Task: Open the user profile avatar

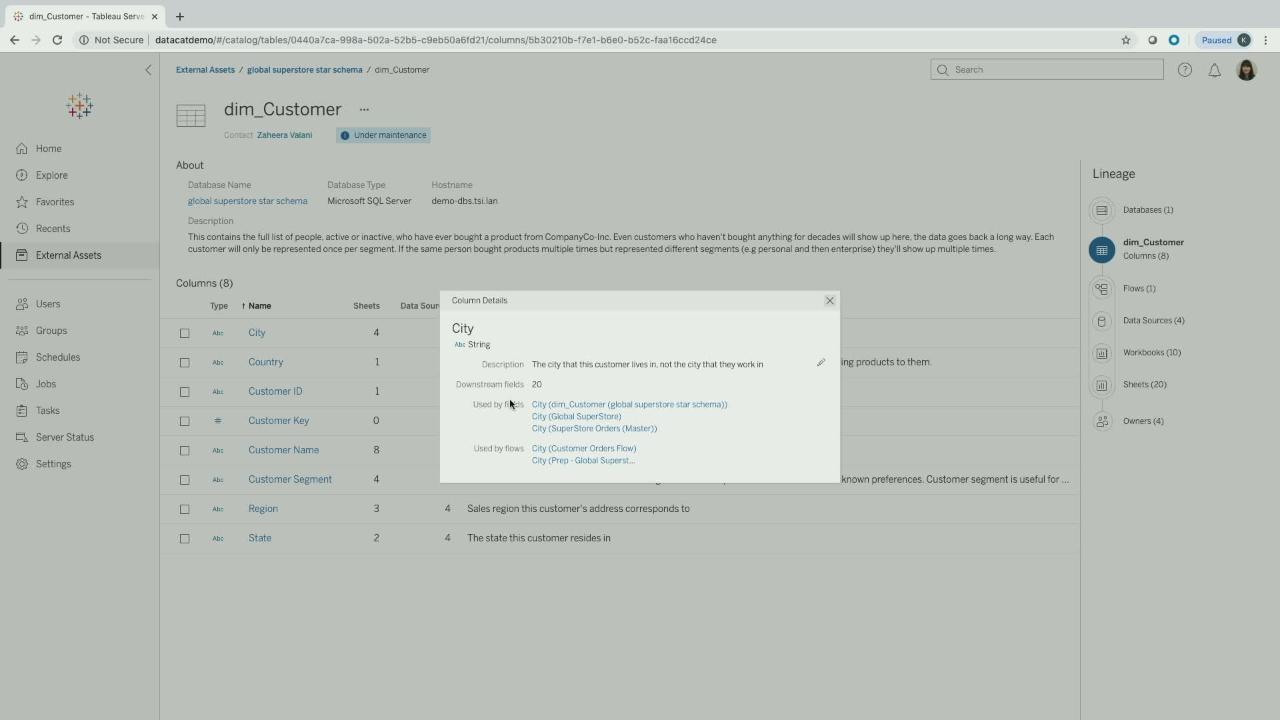Action: click(x=1246, y=70)
